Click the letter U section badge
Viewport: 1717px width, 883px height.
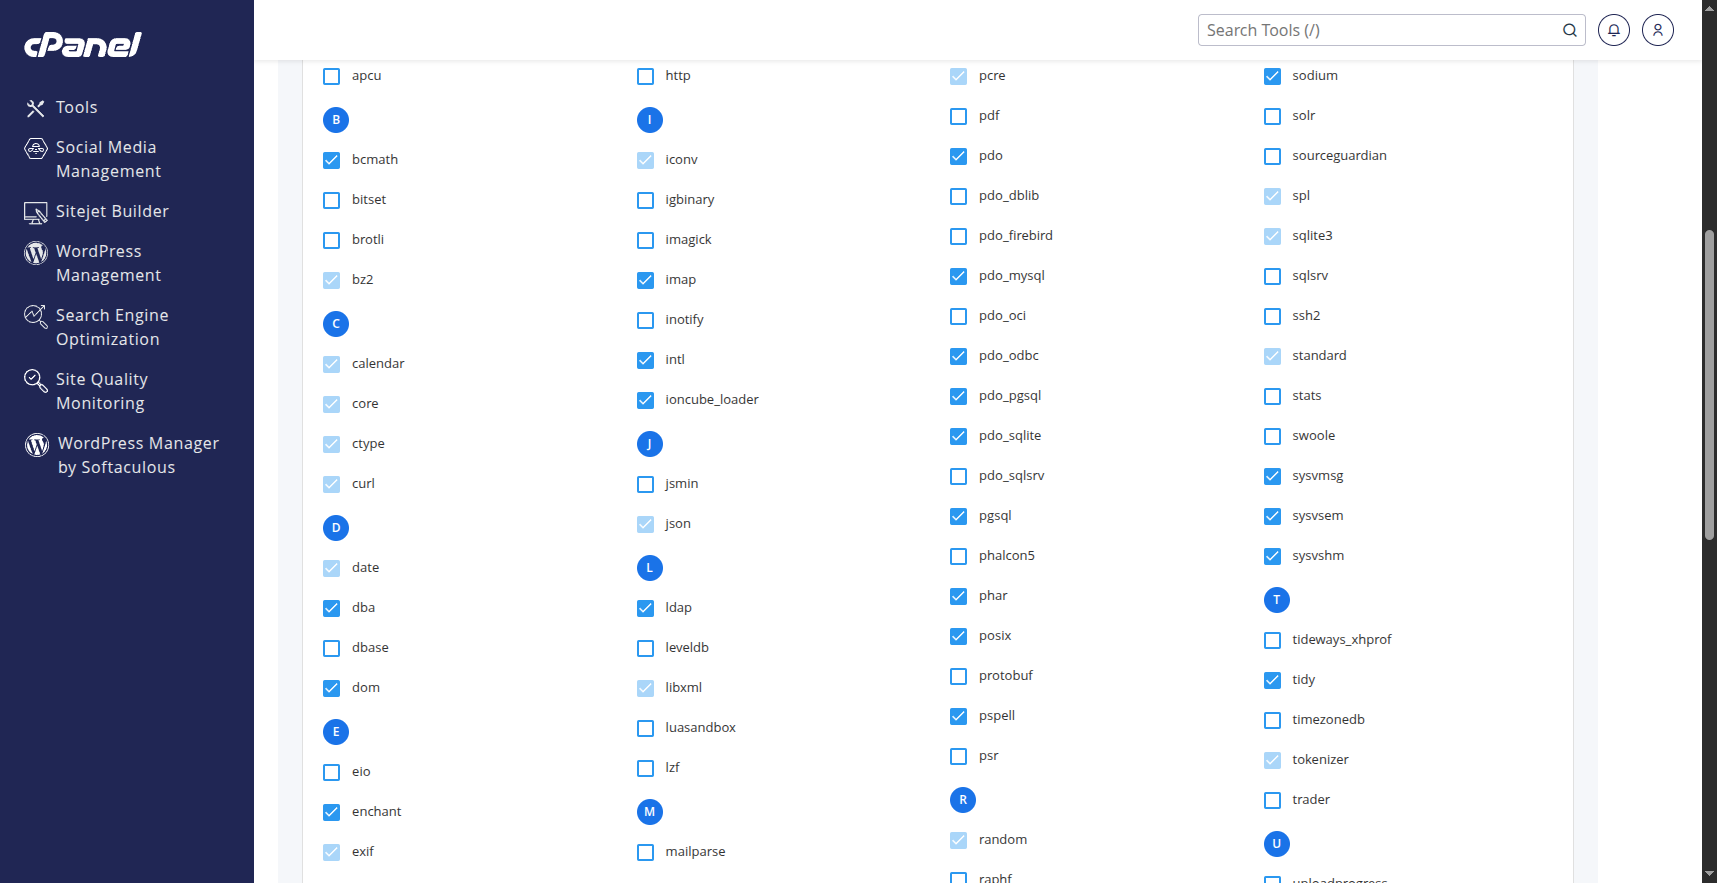1277,844
